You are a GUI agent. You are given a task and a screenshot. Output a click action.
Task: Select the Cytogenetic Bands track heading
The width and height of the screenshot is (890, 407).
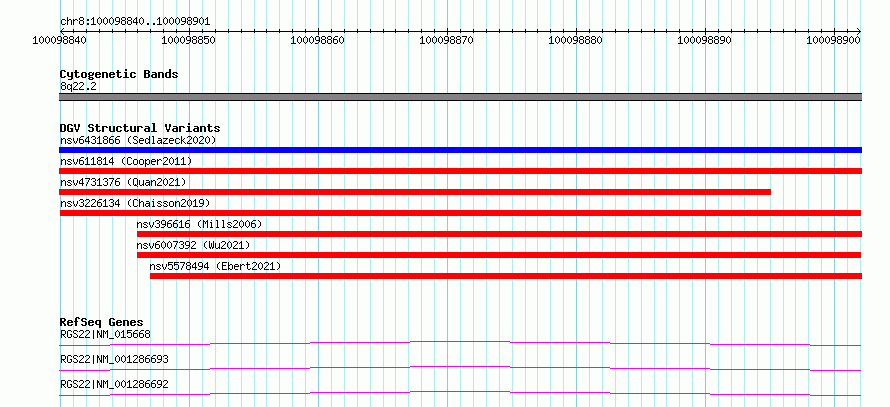(119, 74)
